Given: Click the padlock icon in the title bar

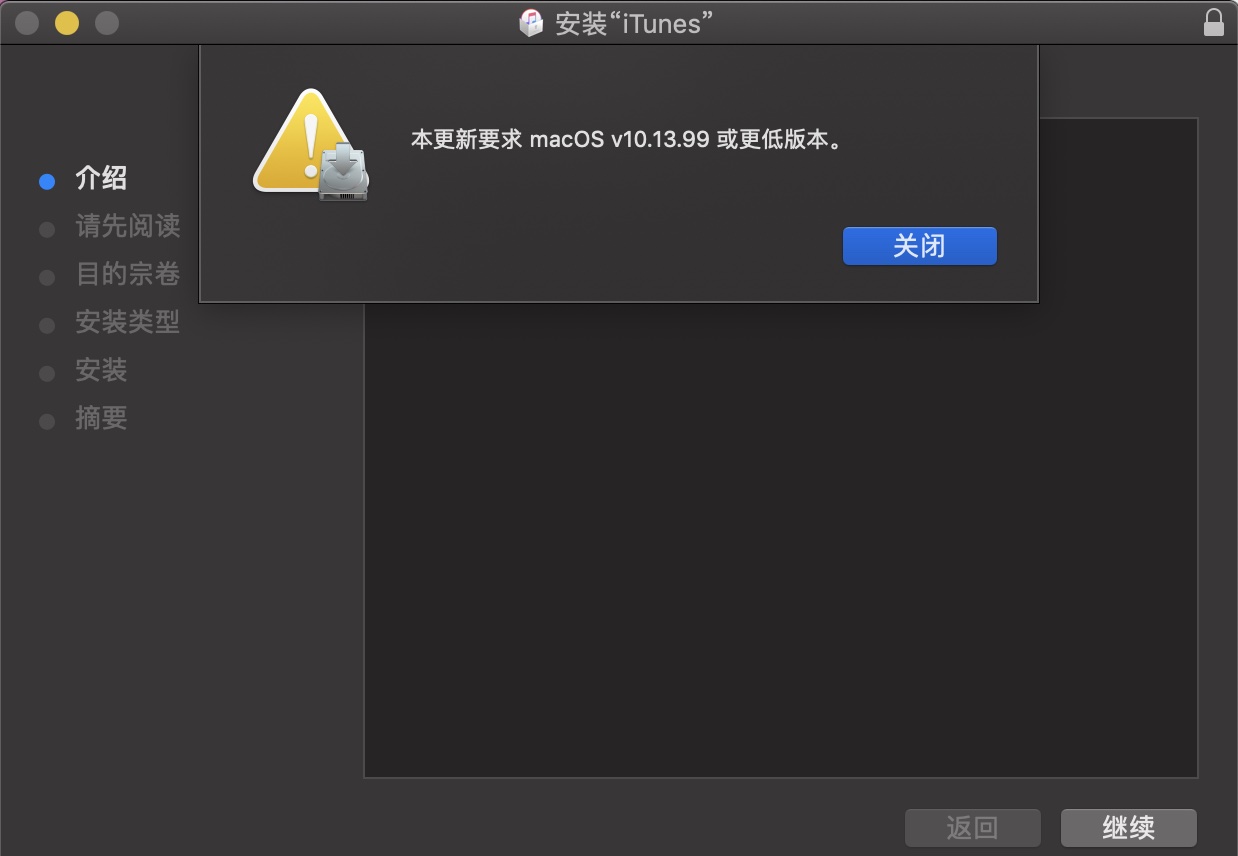Looking at the screenshot, I should click(x=1213, y=22).
